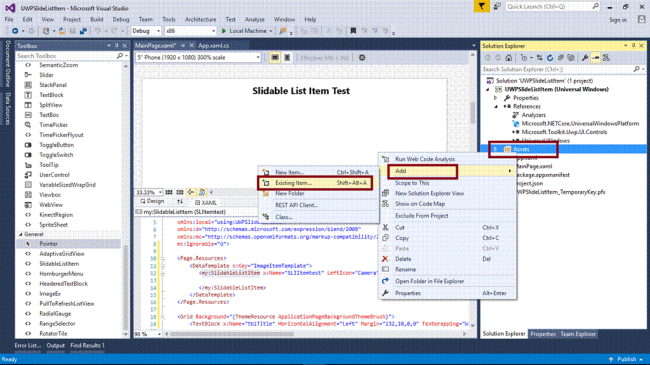650x365 pixels.
Task: Click Publish in status bar
Action: click(626, 359)
